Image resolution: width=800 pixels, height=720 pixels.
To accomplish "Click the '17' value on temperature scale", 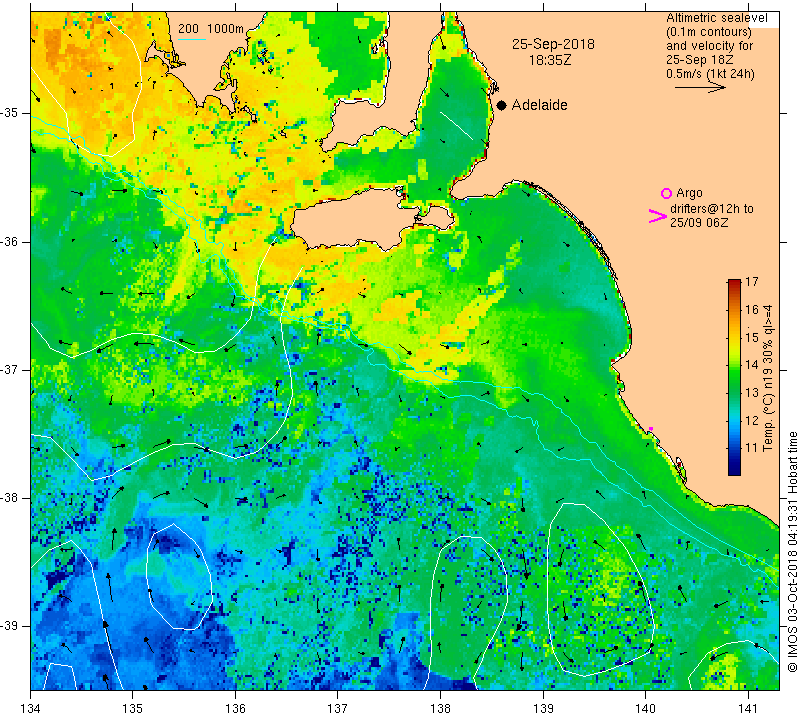I will (752, 282).
